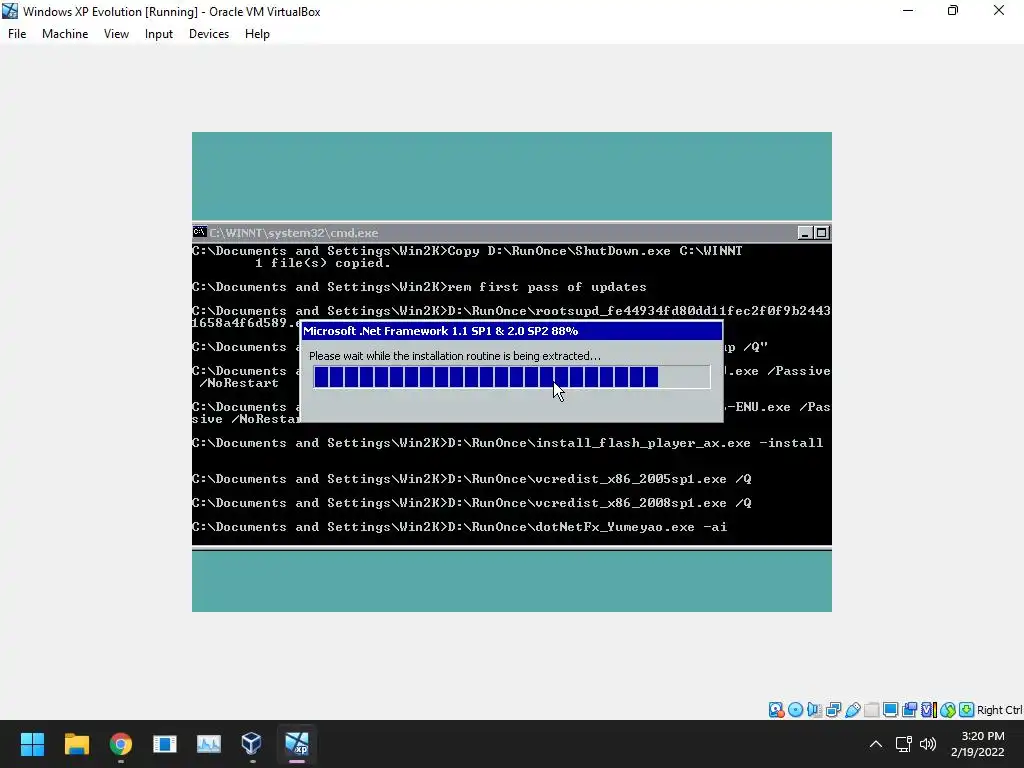
Task: Open File Explorer from the taskbar
Action: (x=76, y=744)
